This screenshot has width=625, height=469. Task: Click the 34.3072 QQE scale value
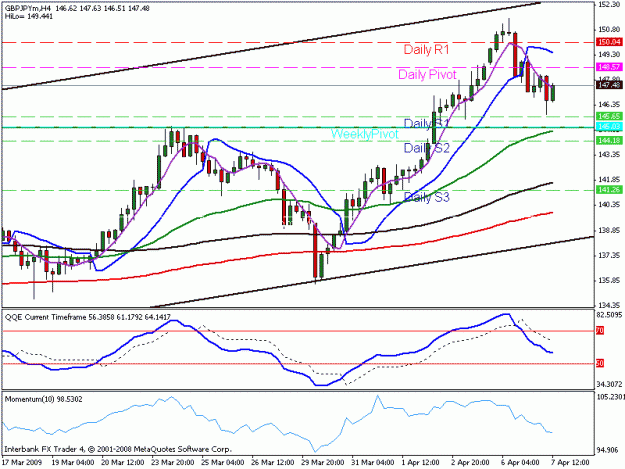tap(610, 385)
